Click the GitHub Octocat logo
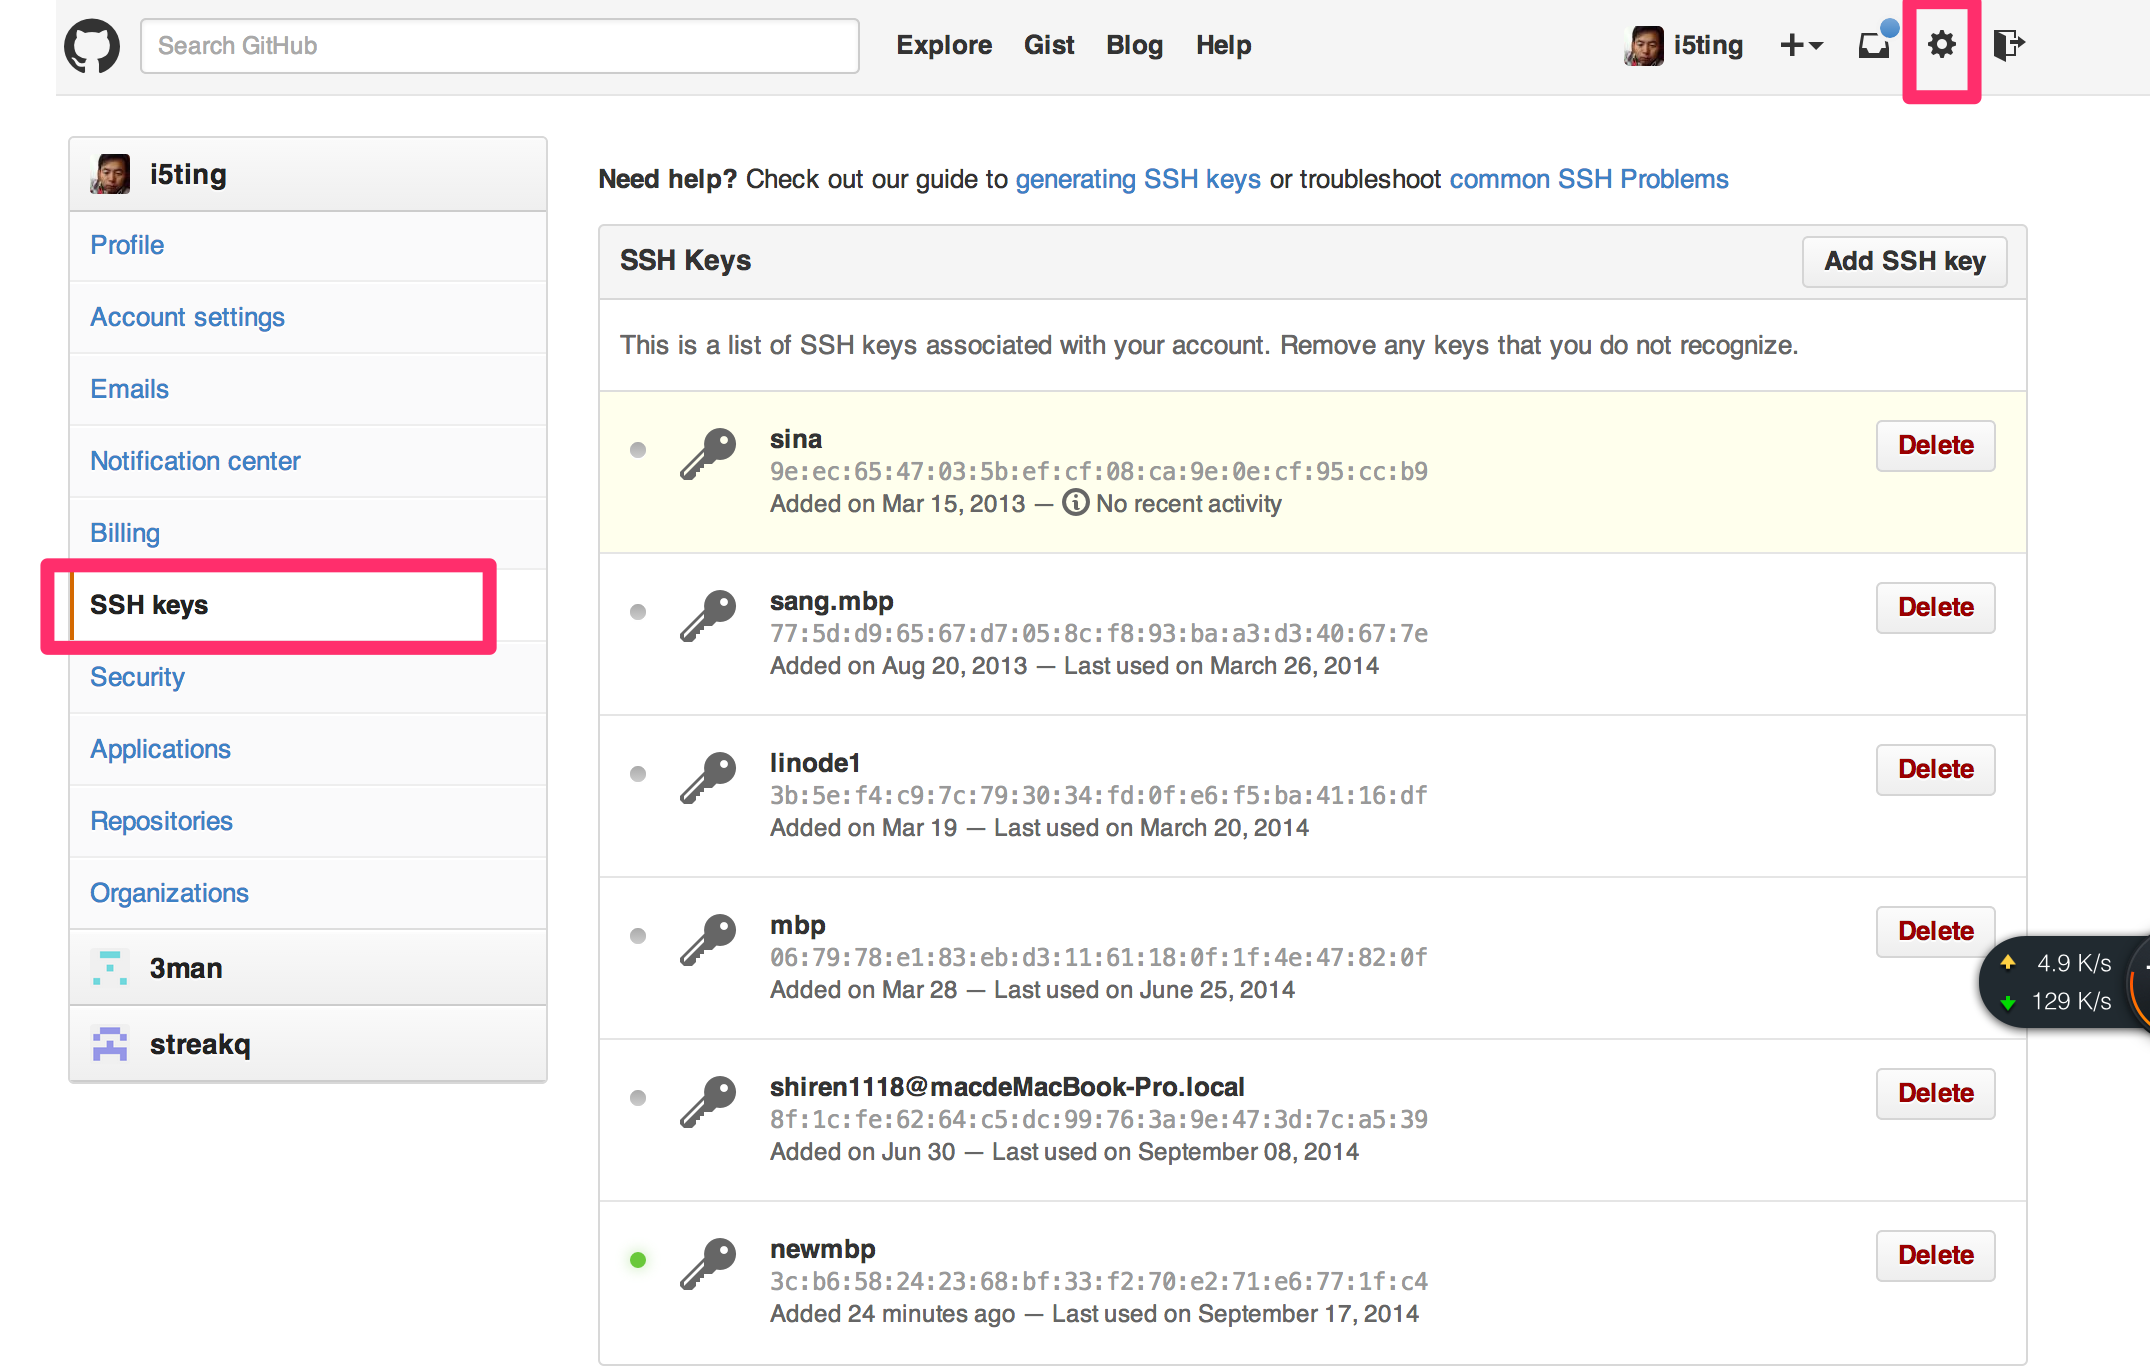Viewport: 2150px width, 1368px height. click(x=91, y=46)
